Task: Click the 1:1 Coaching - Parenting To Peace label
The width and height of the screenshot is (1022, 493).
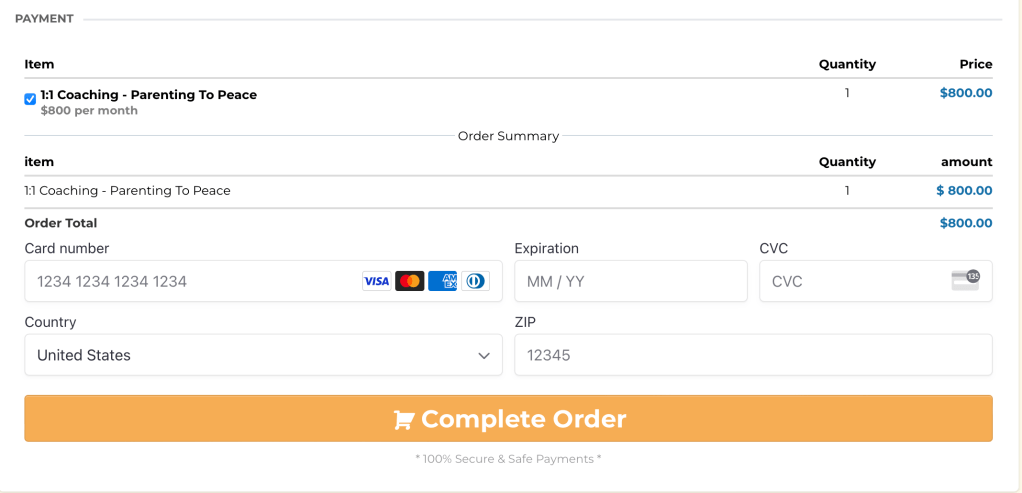Action: [149, 95]
